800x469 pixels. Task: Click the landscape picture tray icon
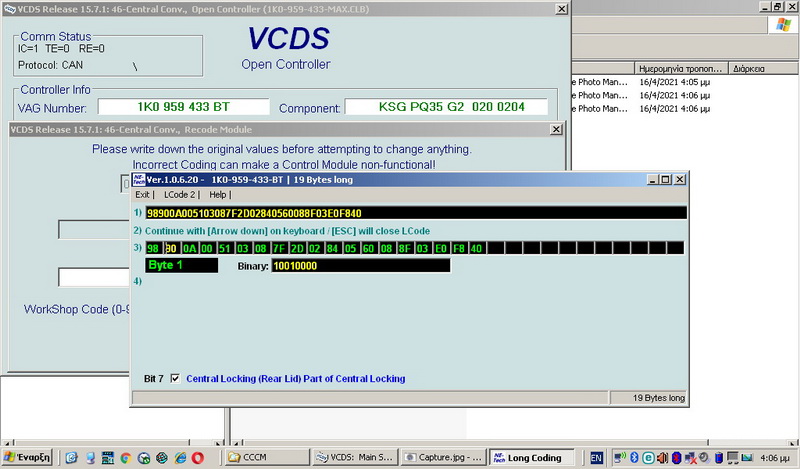747,457
